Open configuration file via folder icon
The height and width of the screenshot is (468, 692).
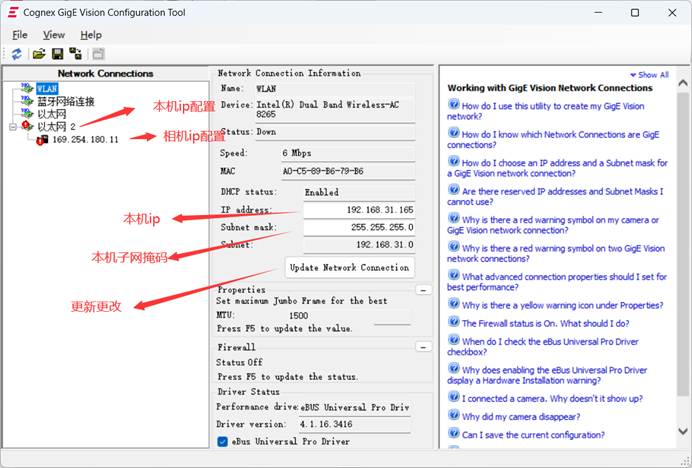tap(39, 54)
